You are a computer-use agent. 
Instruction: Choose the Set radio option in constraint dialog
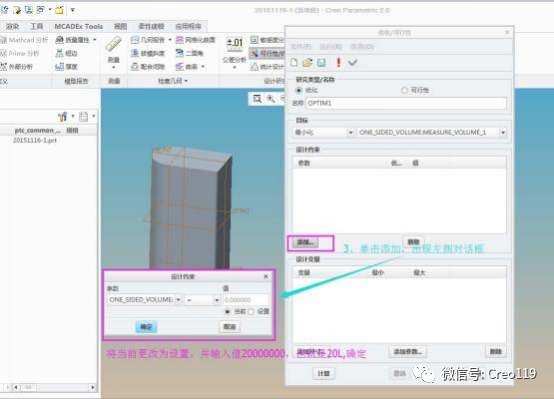(251, 311)
